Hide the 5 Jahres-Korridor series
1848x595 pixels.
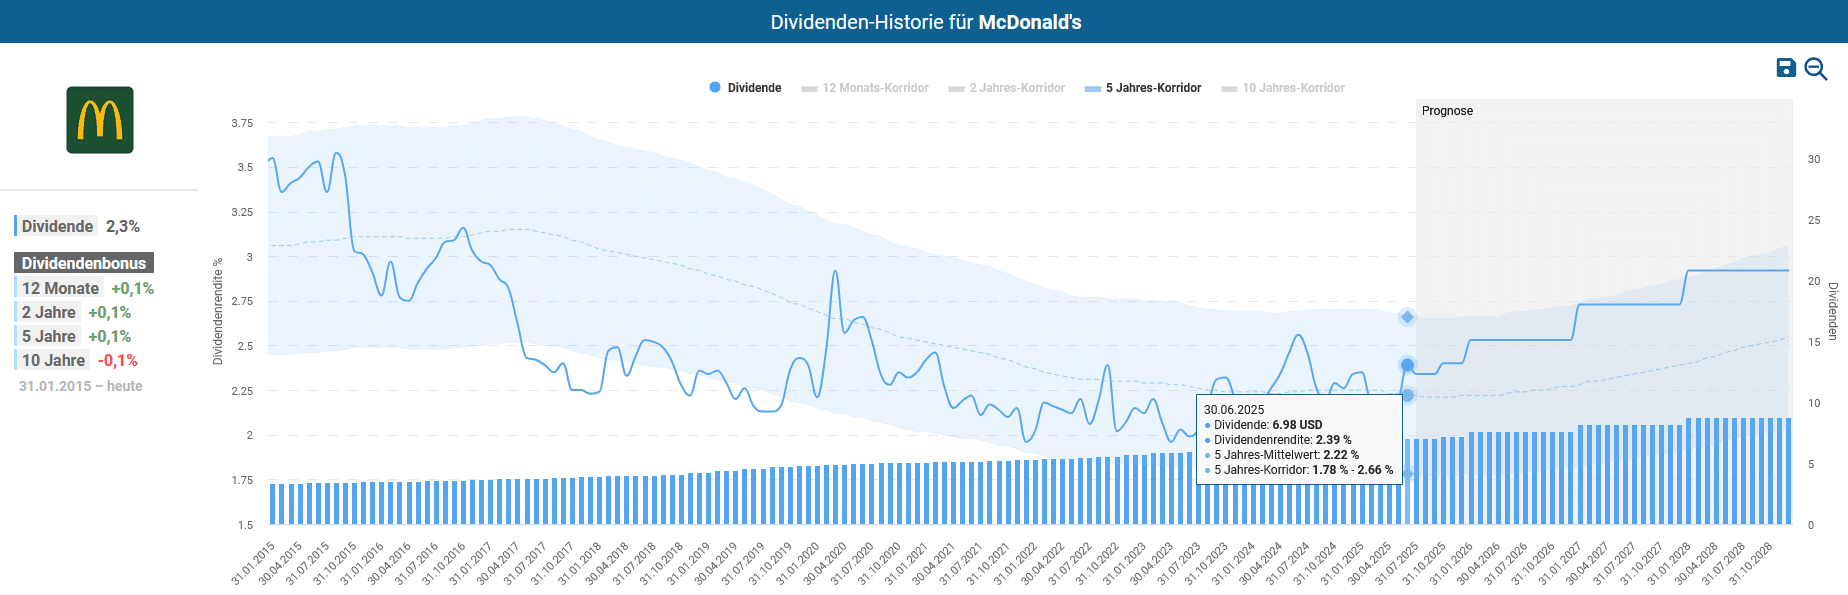click(x=1143, y=88)
